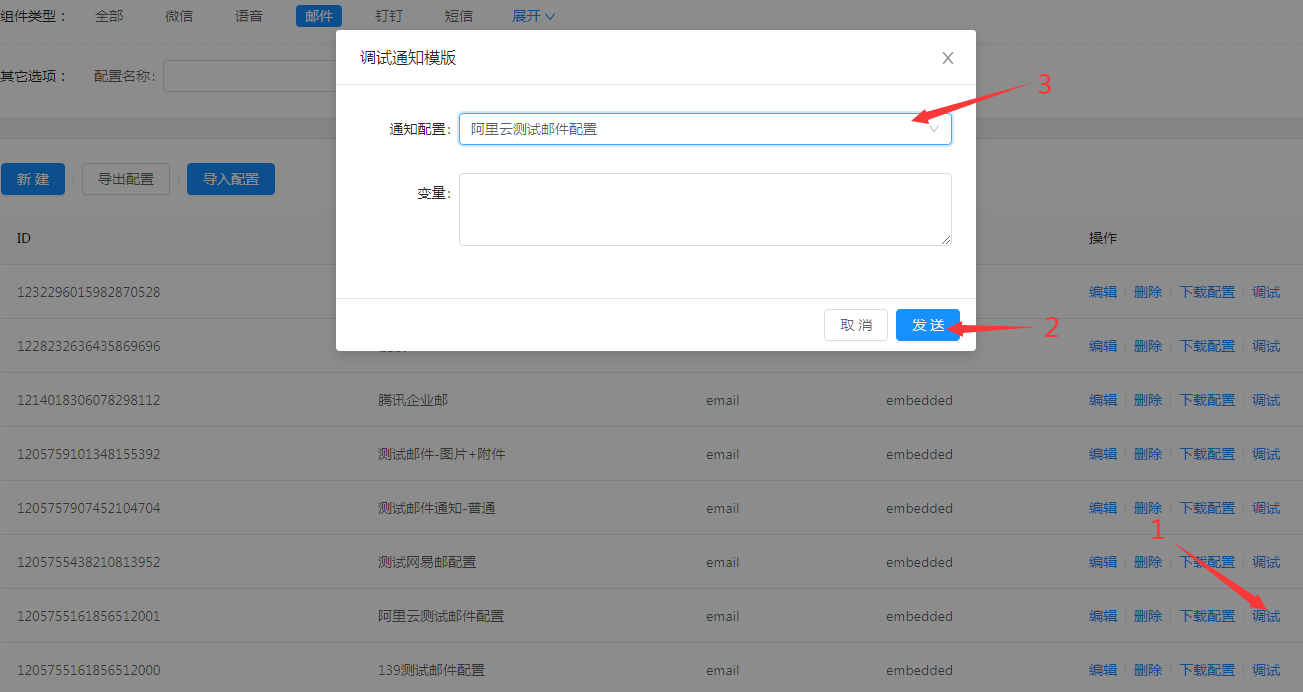
Task: Click 编辑 for 腾讯企业邮 row
Action: point(1102,399)
